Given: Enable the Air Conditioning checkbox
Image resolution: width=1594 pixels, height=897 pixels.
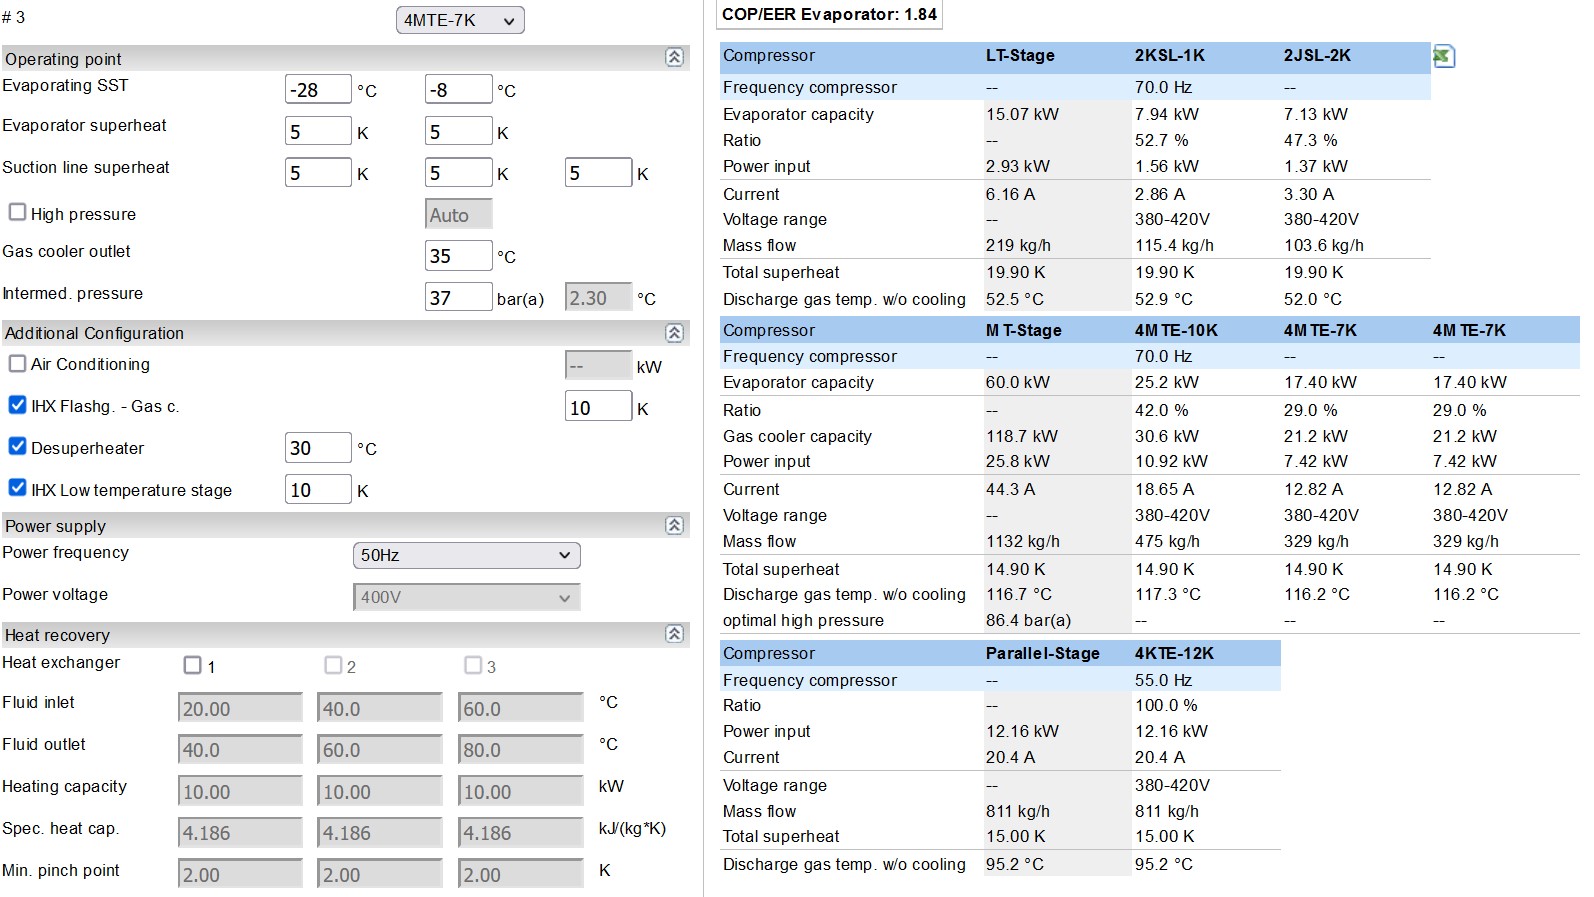Looking at the screenshot, I should coord(18,364).
